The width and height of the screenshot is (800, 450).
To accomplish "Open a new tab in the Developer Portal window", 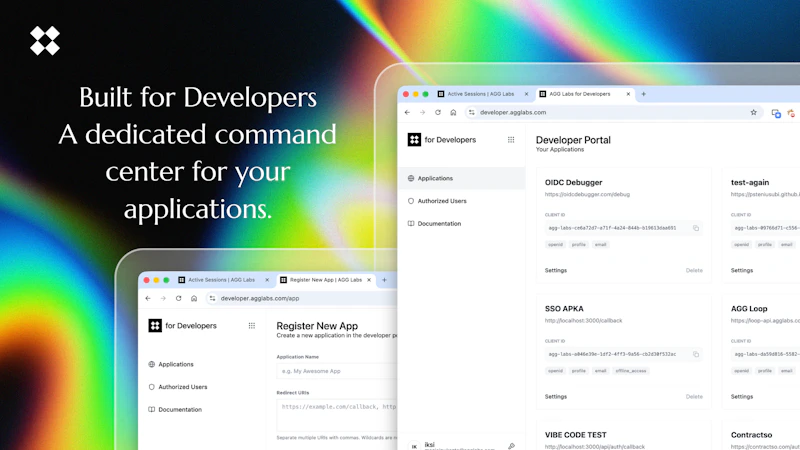I will tap(643, 94).
